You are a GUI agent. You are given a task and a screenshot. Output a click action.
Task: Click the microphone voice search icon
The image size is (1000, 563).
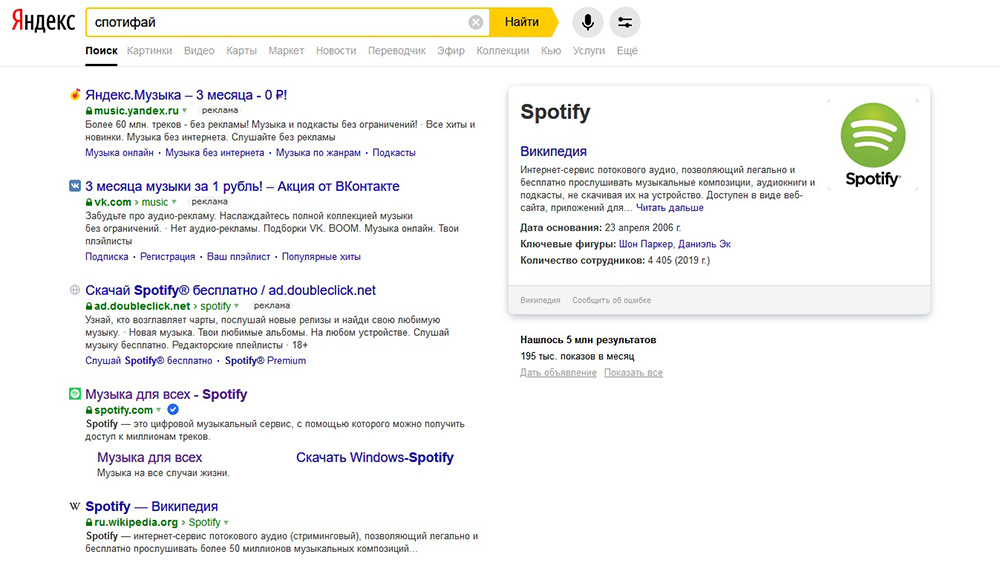[587, 22]
